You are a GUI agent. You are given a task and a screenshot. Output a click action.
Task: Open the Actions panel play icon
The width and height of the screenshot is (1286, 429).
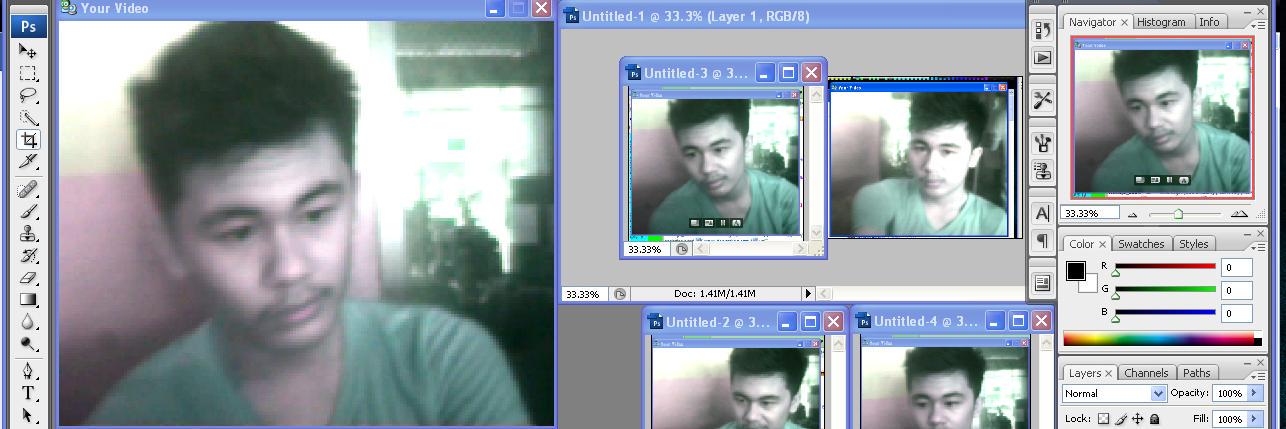[1042, 58]
